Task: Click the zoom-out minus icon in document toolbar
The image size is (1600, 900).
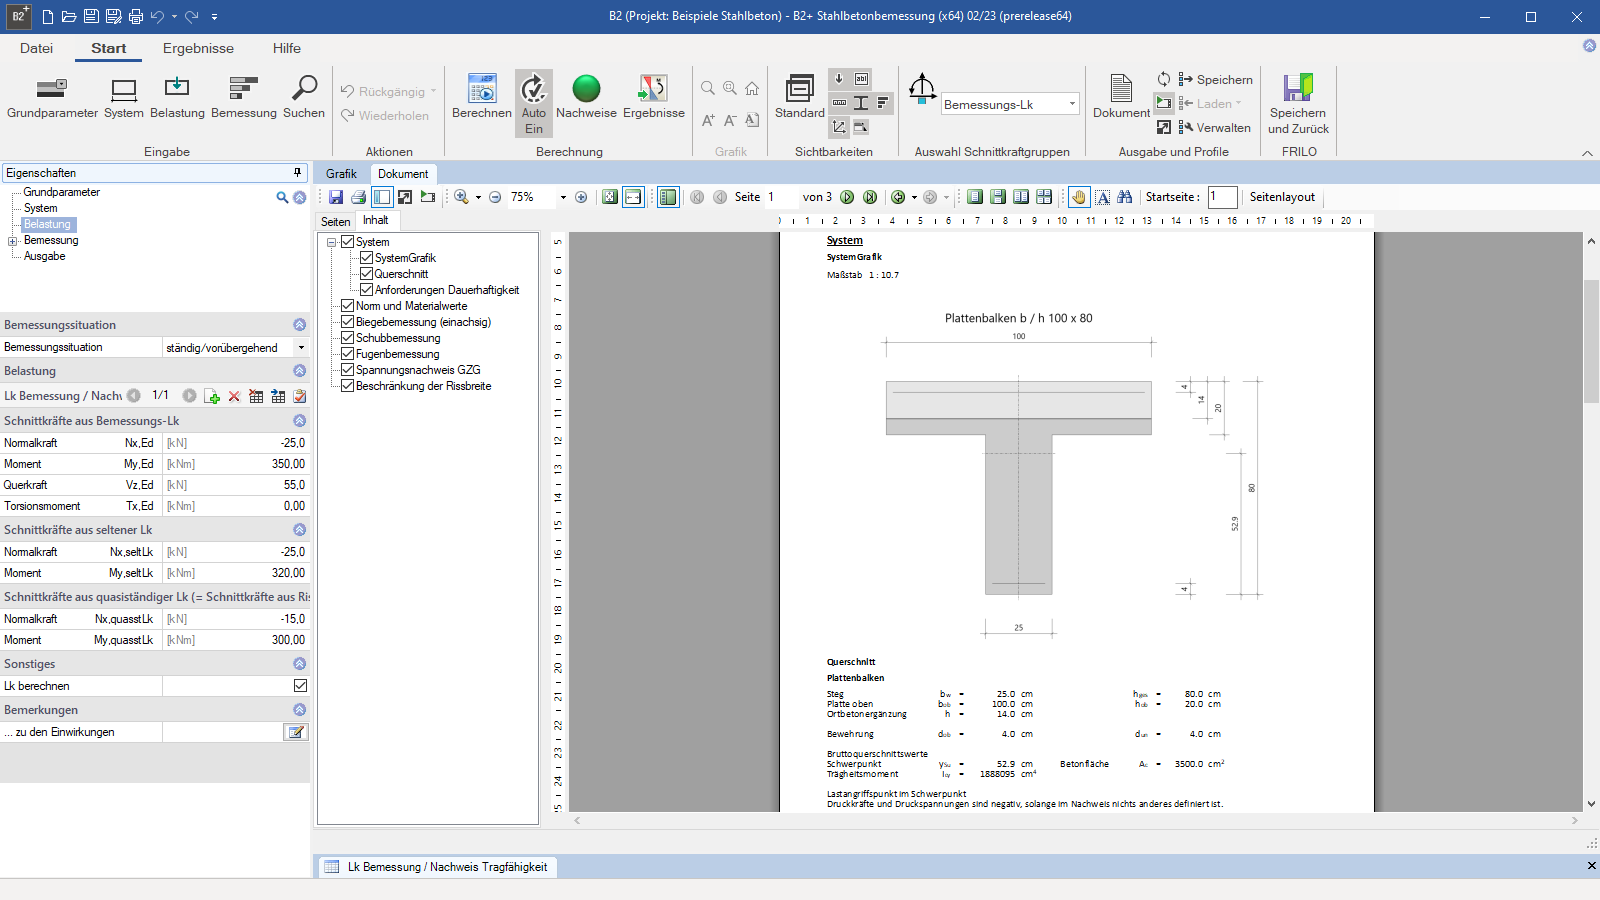Action: click(x=494, y=197)
